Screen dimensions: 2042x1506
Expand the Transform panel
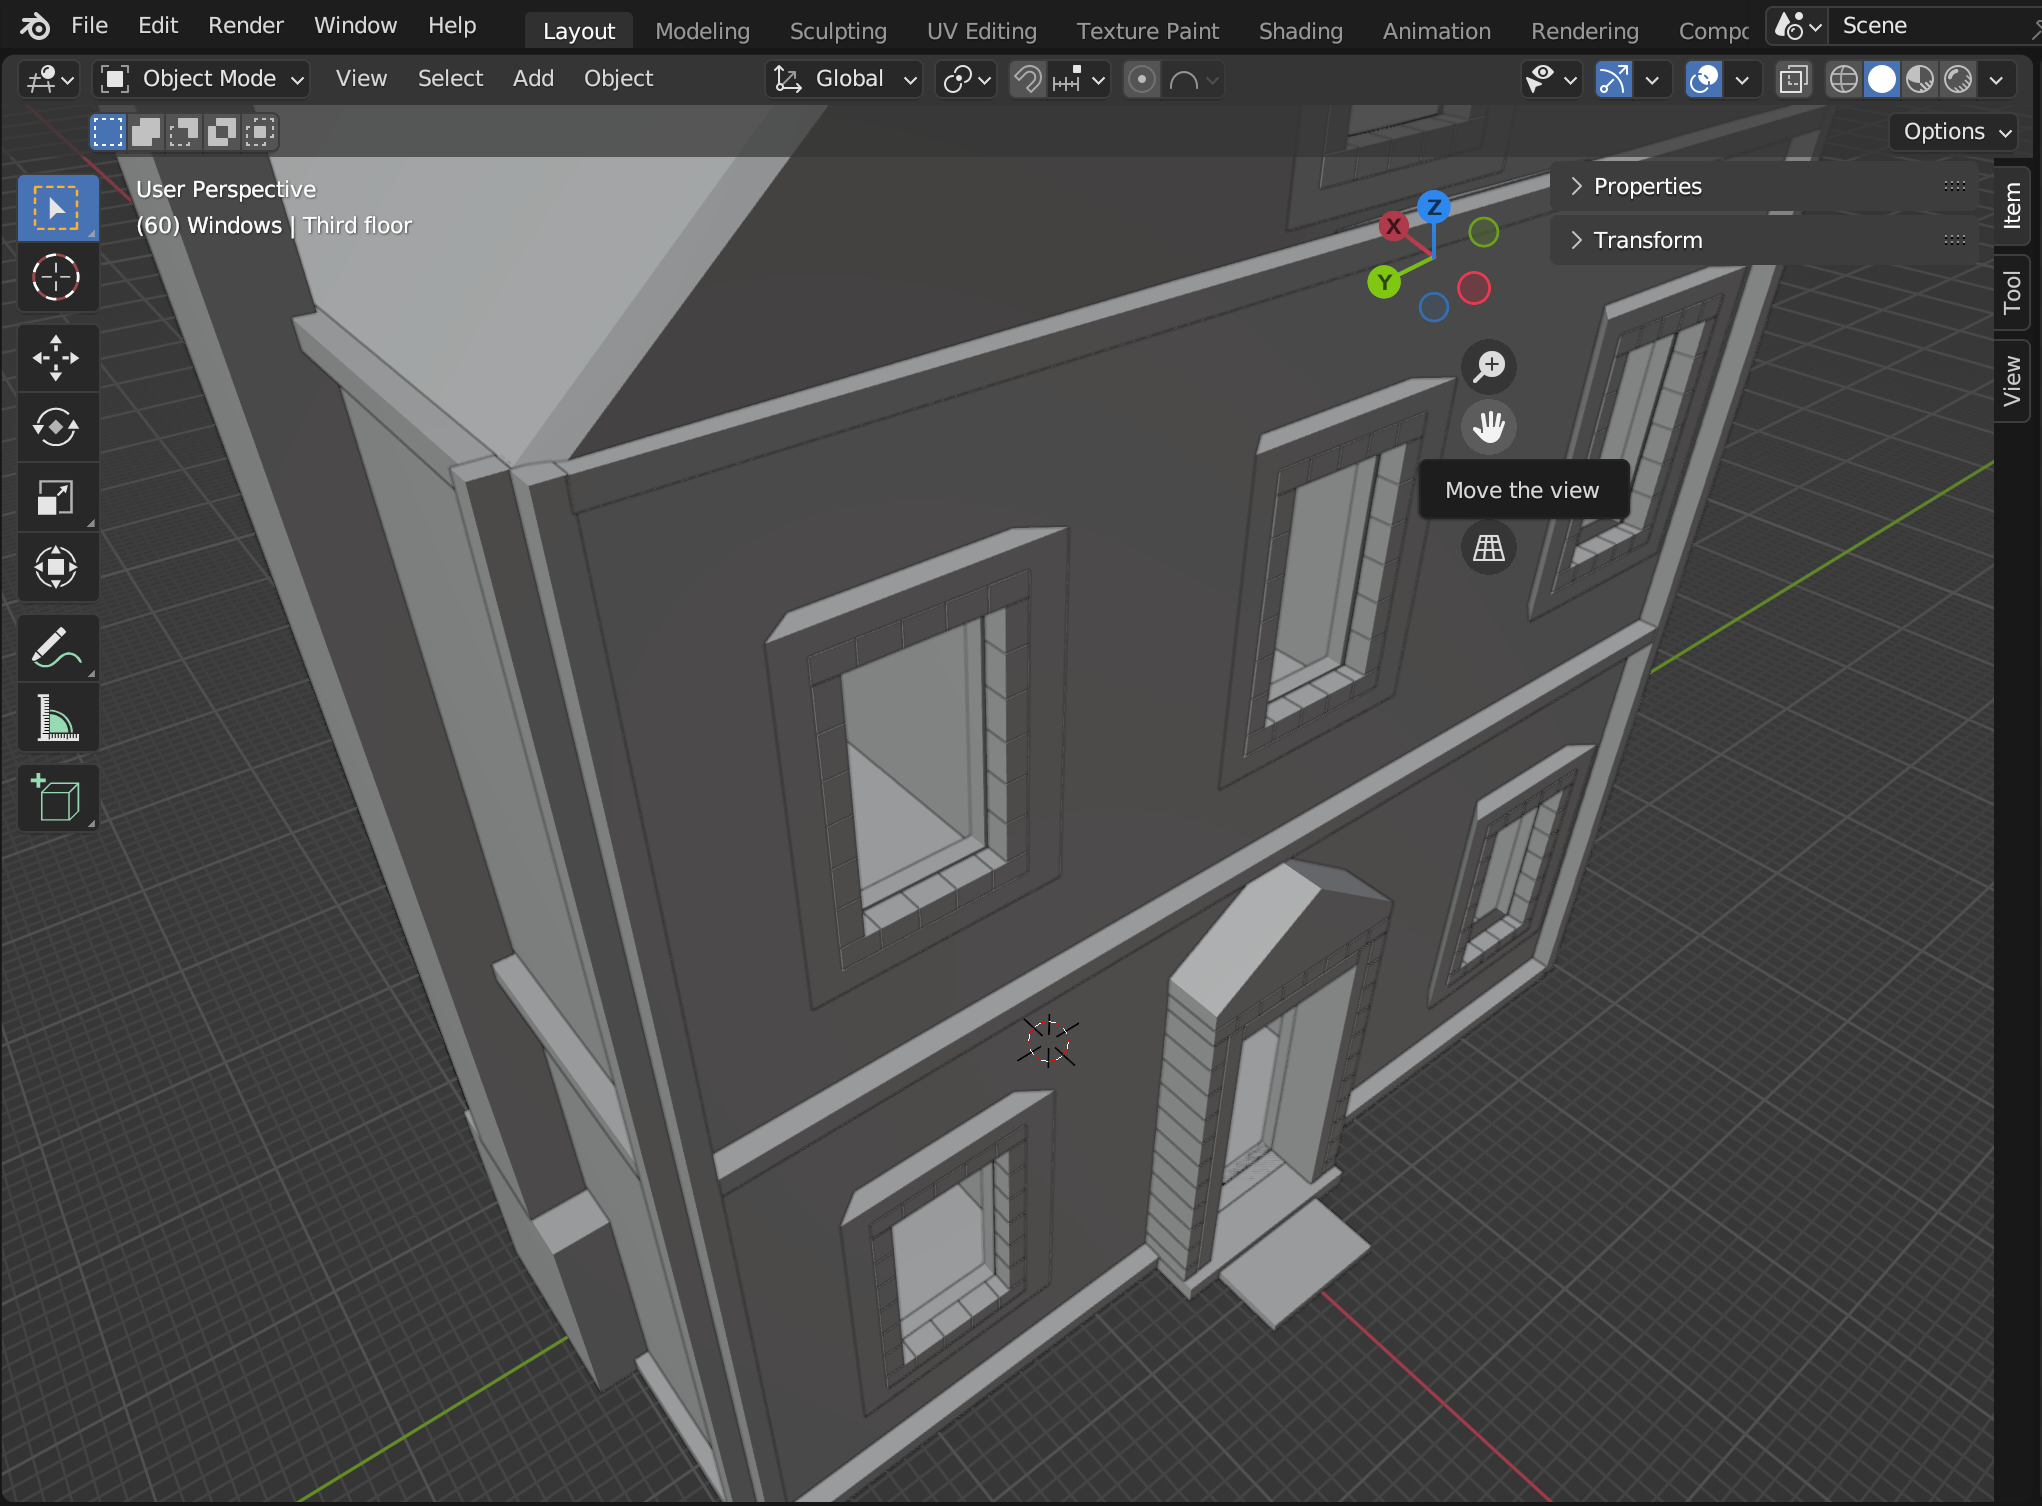click(x=1647, y=240)
